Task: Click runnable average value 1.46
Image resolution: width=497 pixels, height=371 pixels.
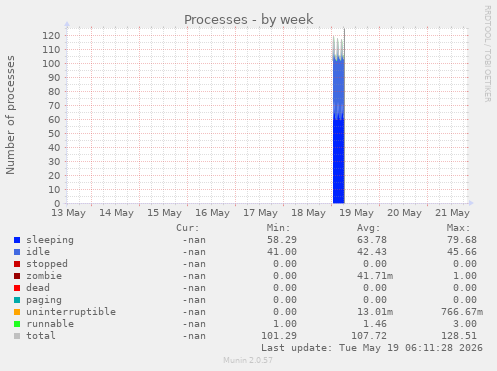Action: 375,324
